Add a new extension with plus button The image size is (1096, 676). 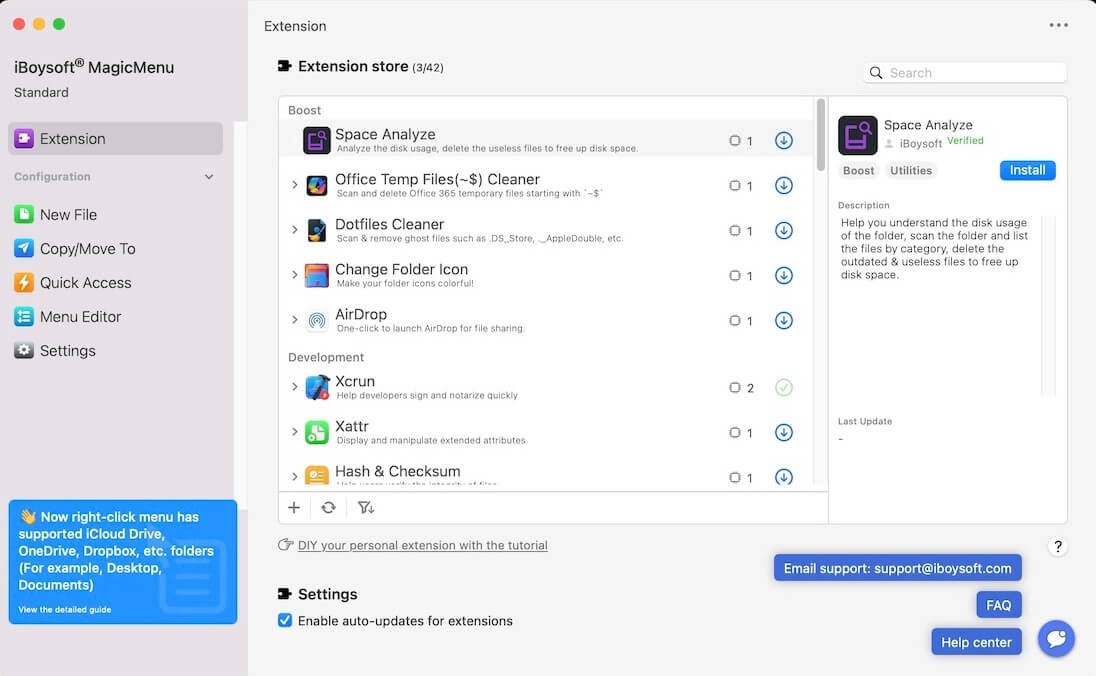[294, 508]
